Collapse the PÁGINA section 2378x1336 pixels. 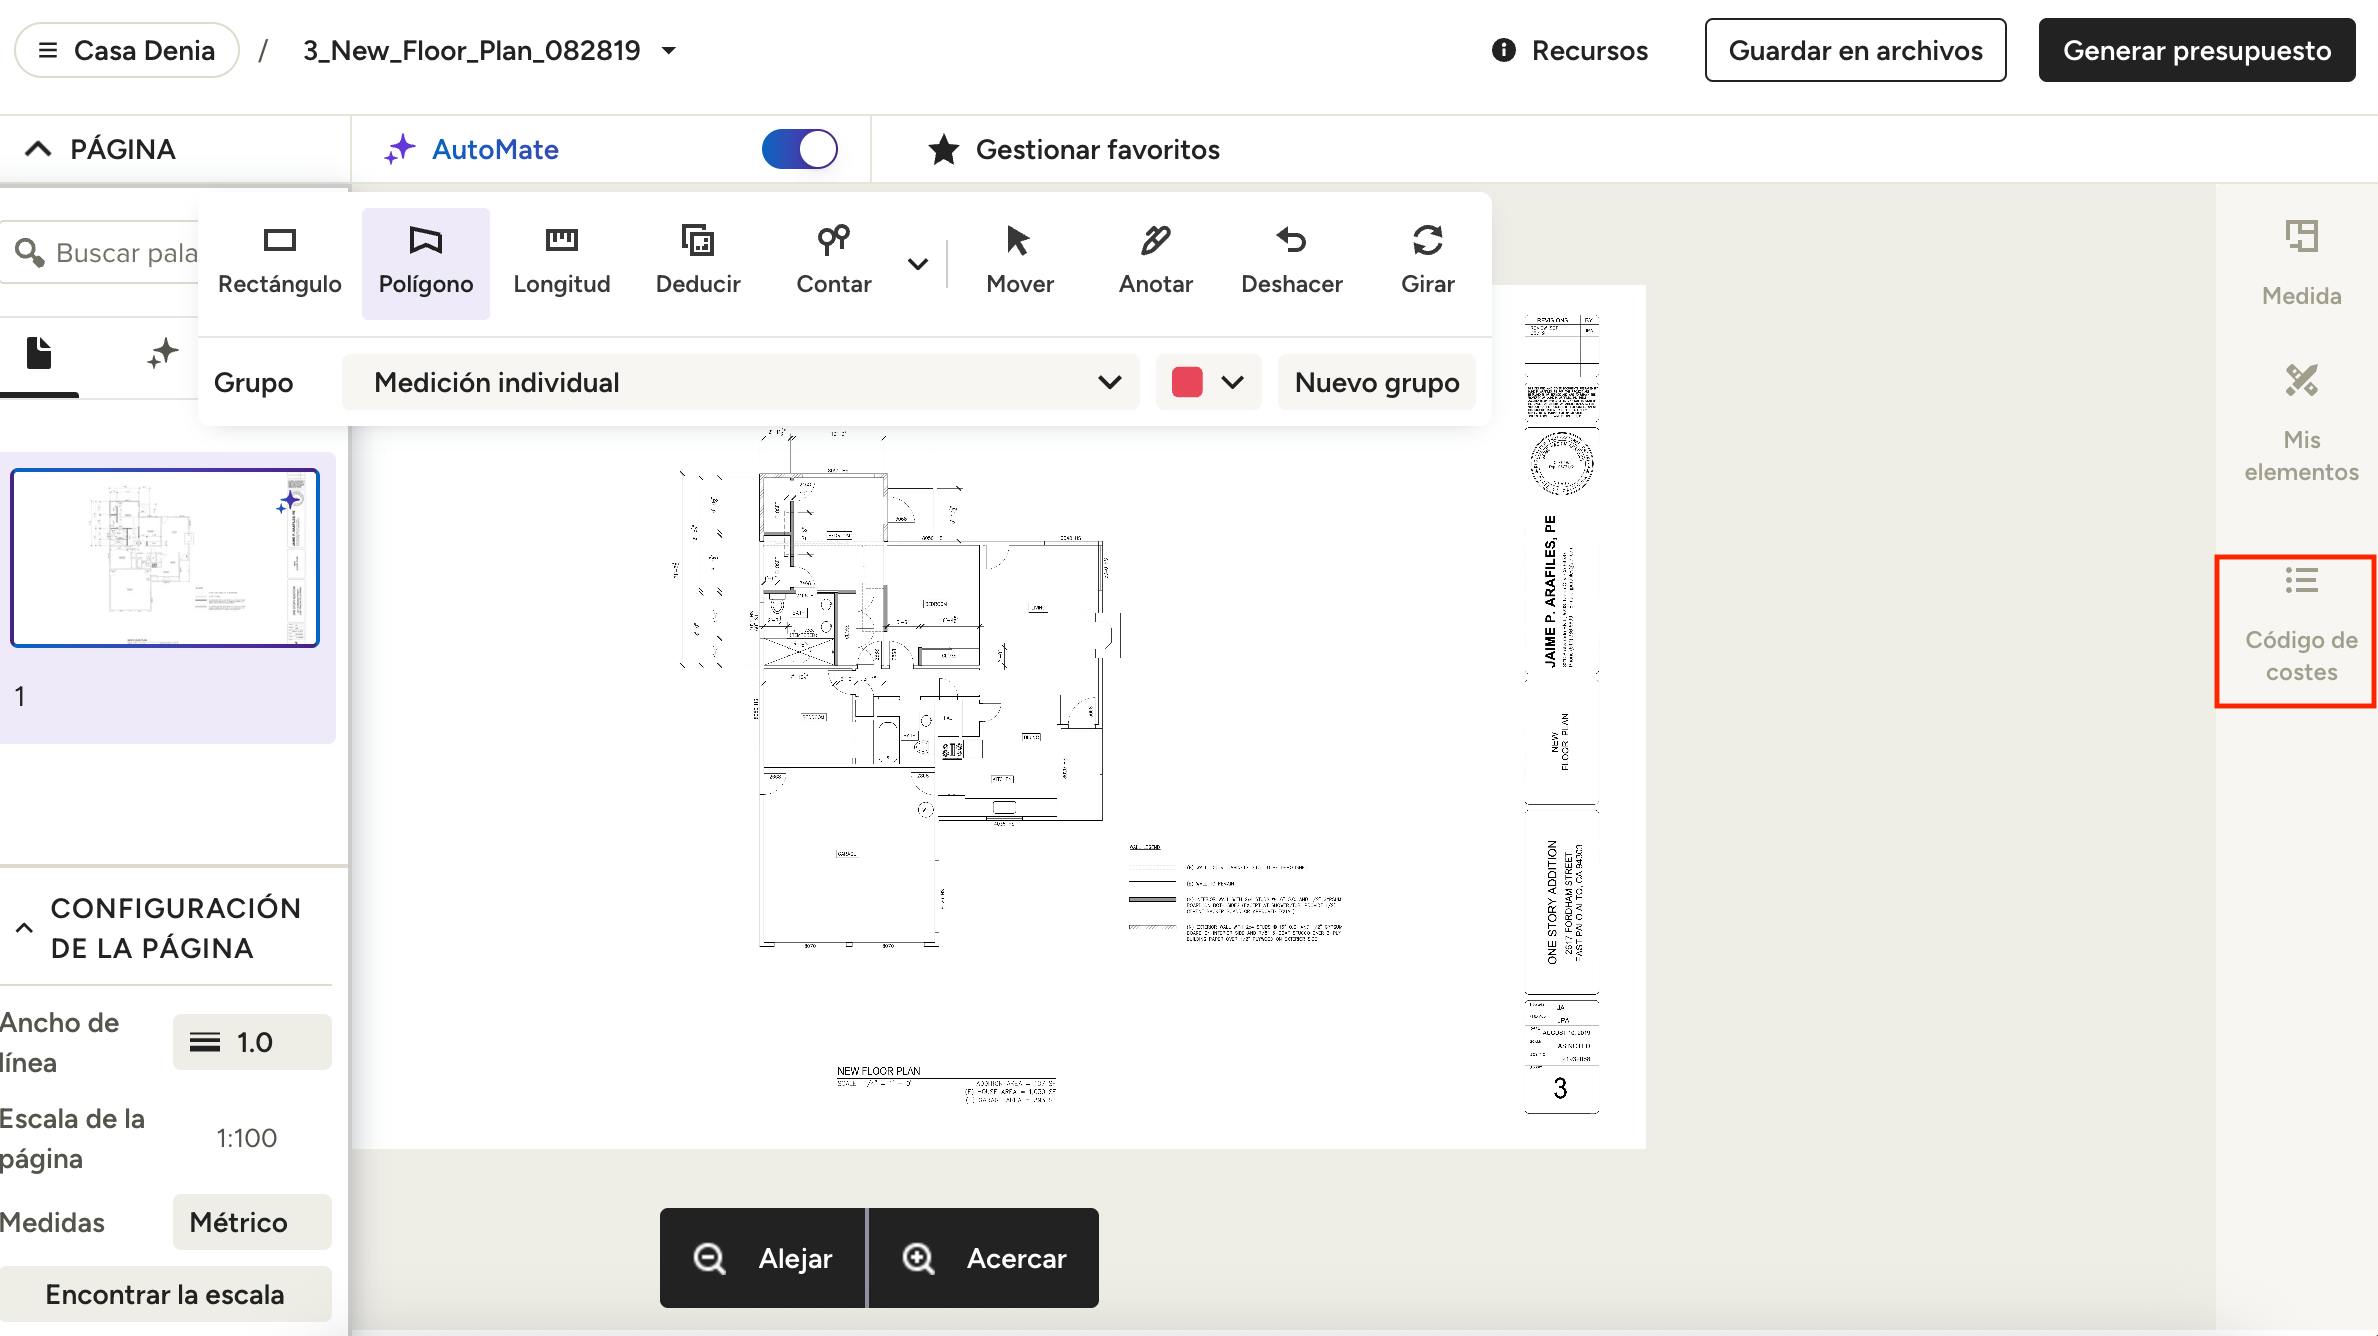38,150
